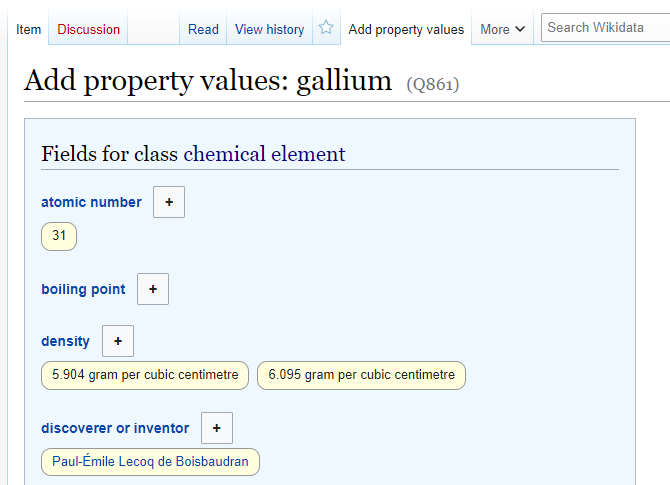Expand the More dropdown menu
This screenshot has width=670, height=485.
(x=503, y=29)
